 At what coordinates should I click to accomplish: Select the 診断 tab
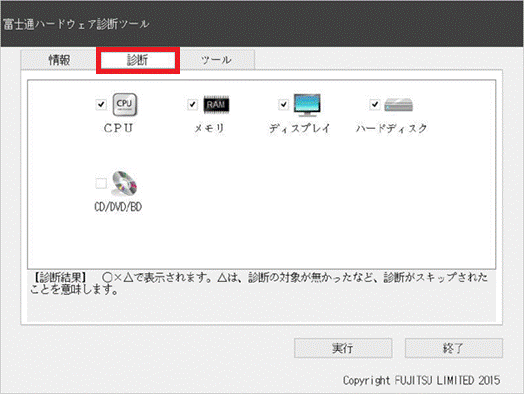point(138,60)
